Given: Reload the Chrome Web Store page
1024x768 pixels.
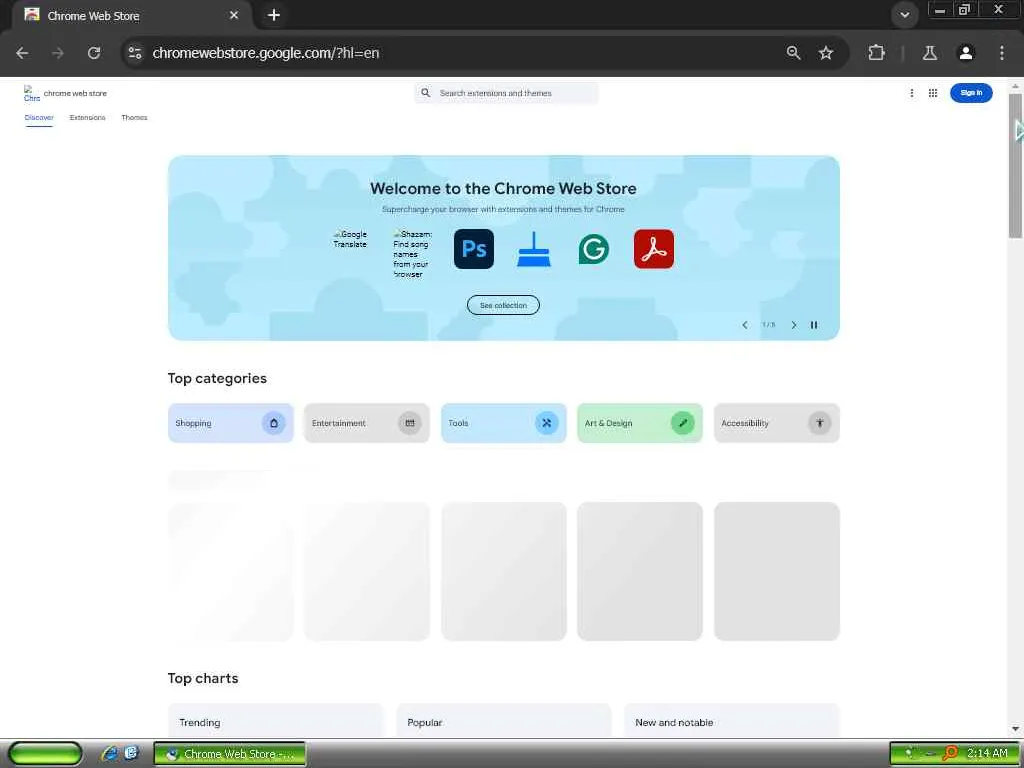Looking at the screenshot, I should click(x=94, y=53).
